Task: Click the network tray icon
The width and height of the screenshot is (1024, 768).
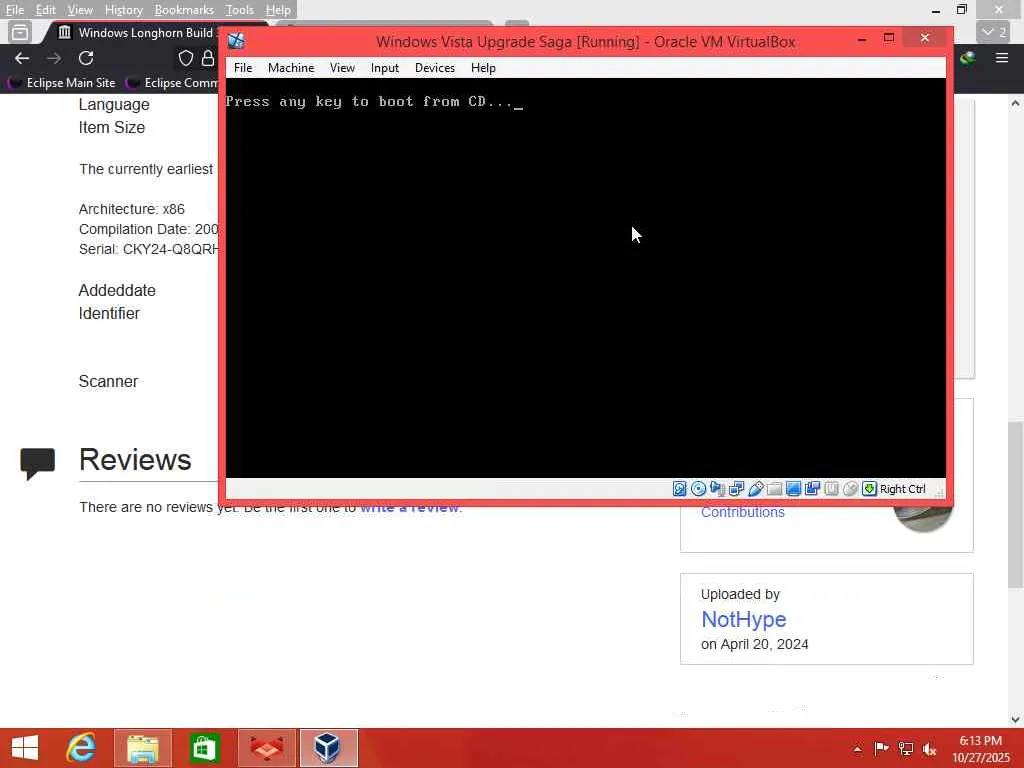Action: coord(906,748)
